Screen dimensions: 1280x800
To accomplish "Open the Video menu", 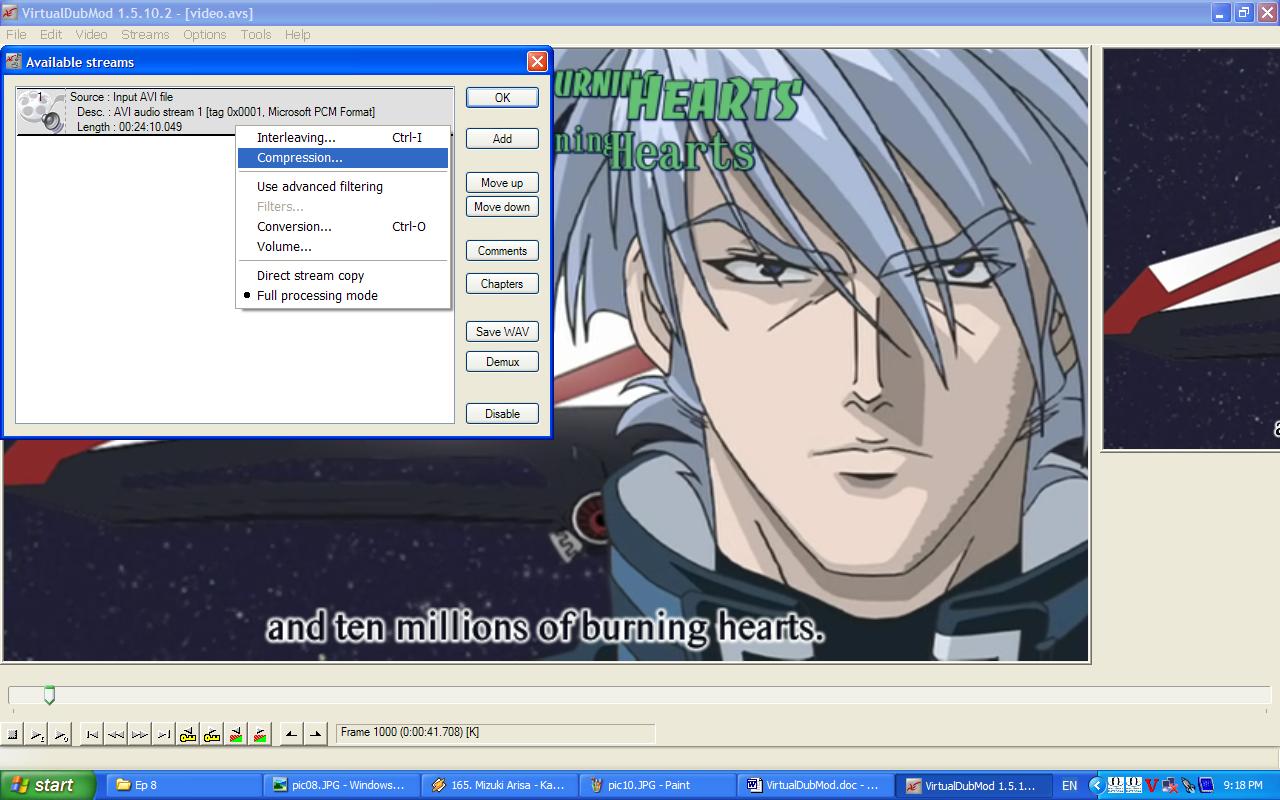I will (x=91, y=34).
